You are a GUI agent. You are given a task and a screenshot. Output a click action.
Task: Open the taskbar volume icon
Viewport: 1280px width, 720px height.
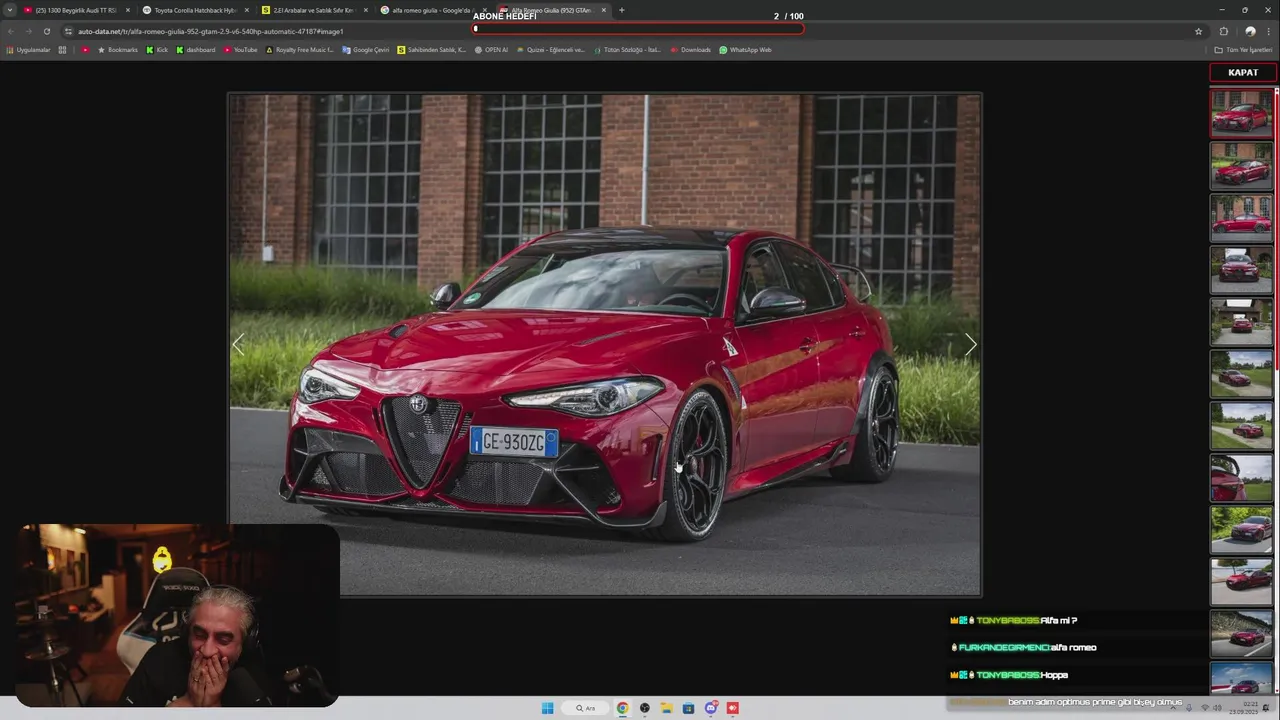coord(1216,708)
